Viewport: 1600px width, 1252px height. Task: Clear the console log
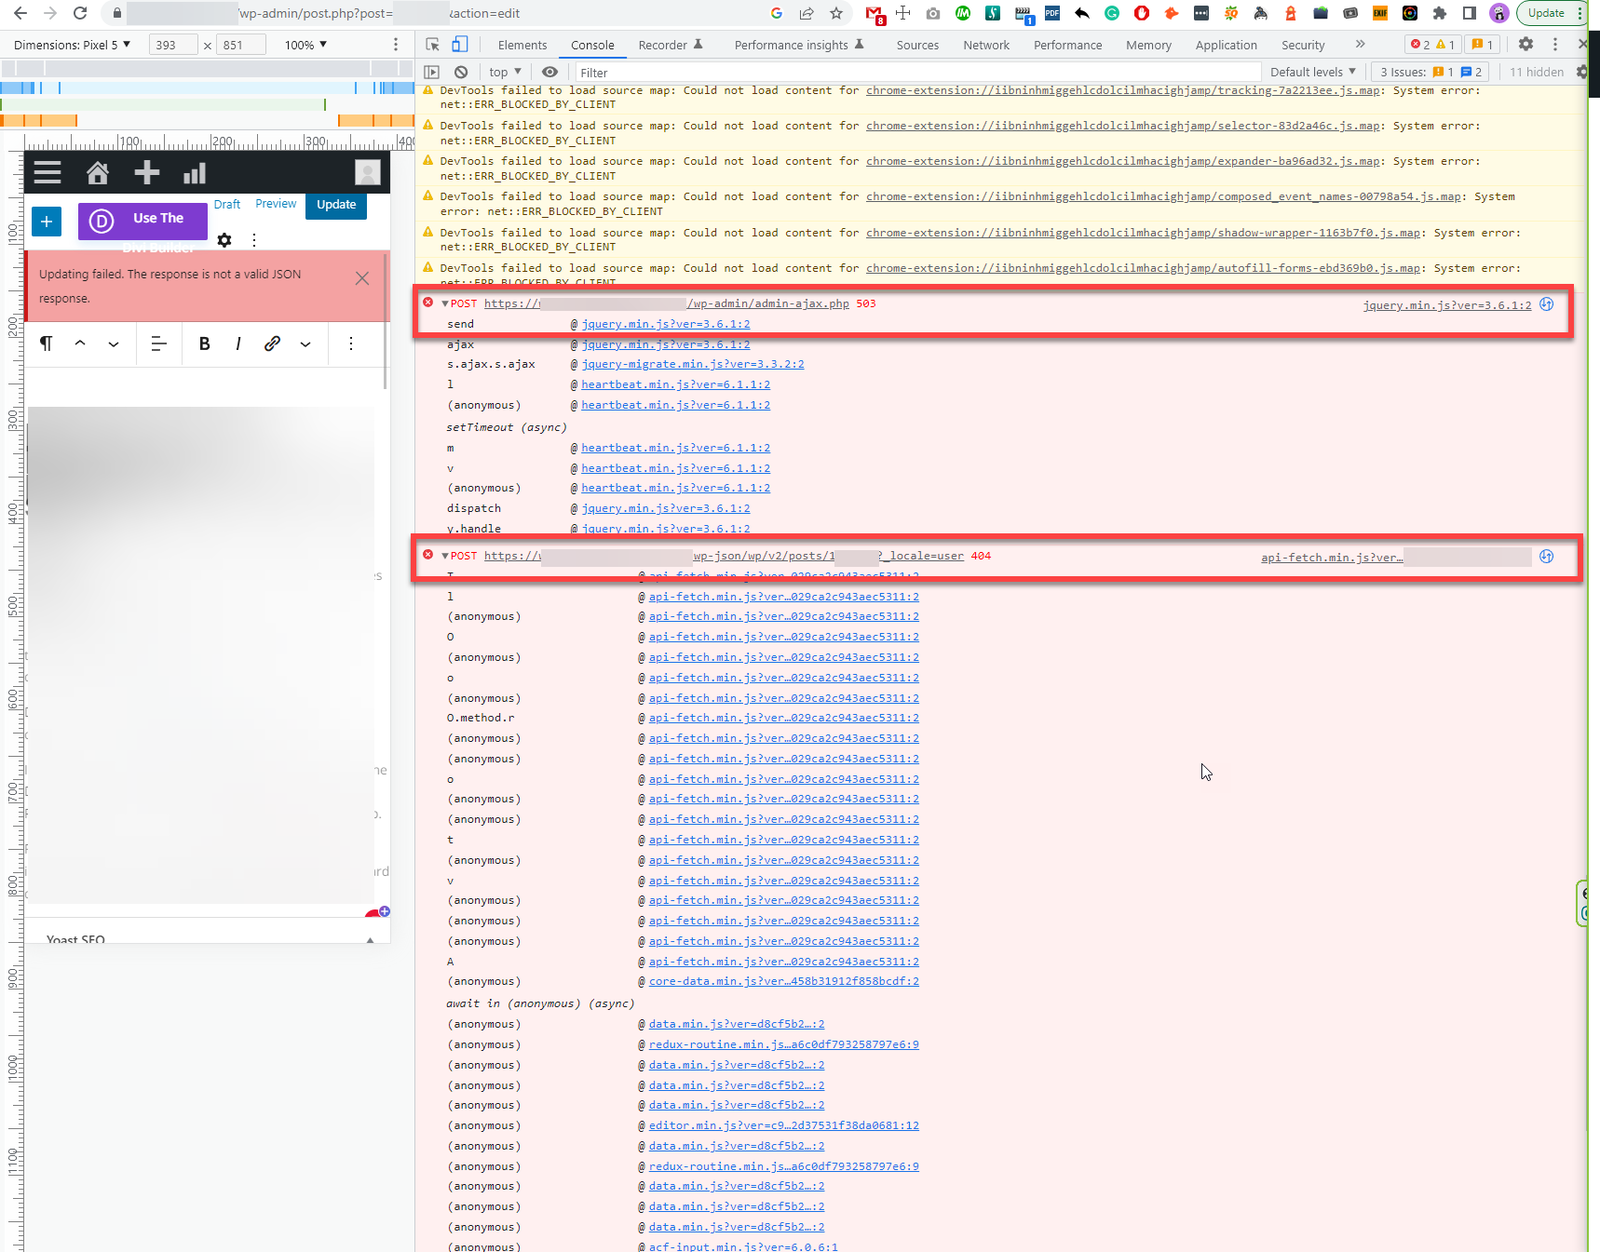pos(461,71)
